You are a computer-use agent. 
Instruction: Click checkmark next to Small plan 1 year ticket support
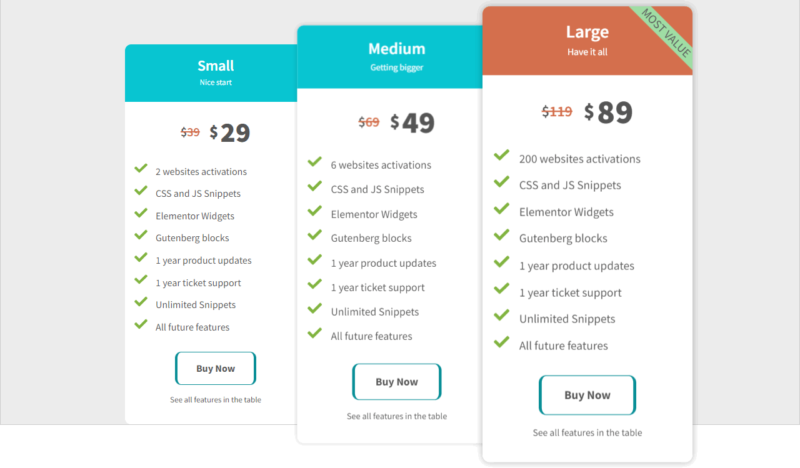[x=141, y=280]
